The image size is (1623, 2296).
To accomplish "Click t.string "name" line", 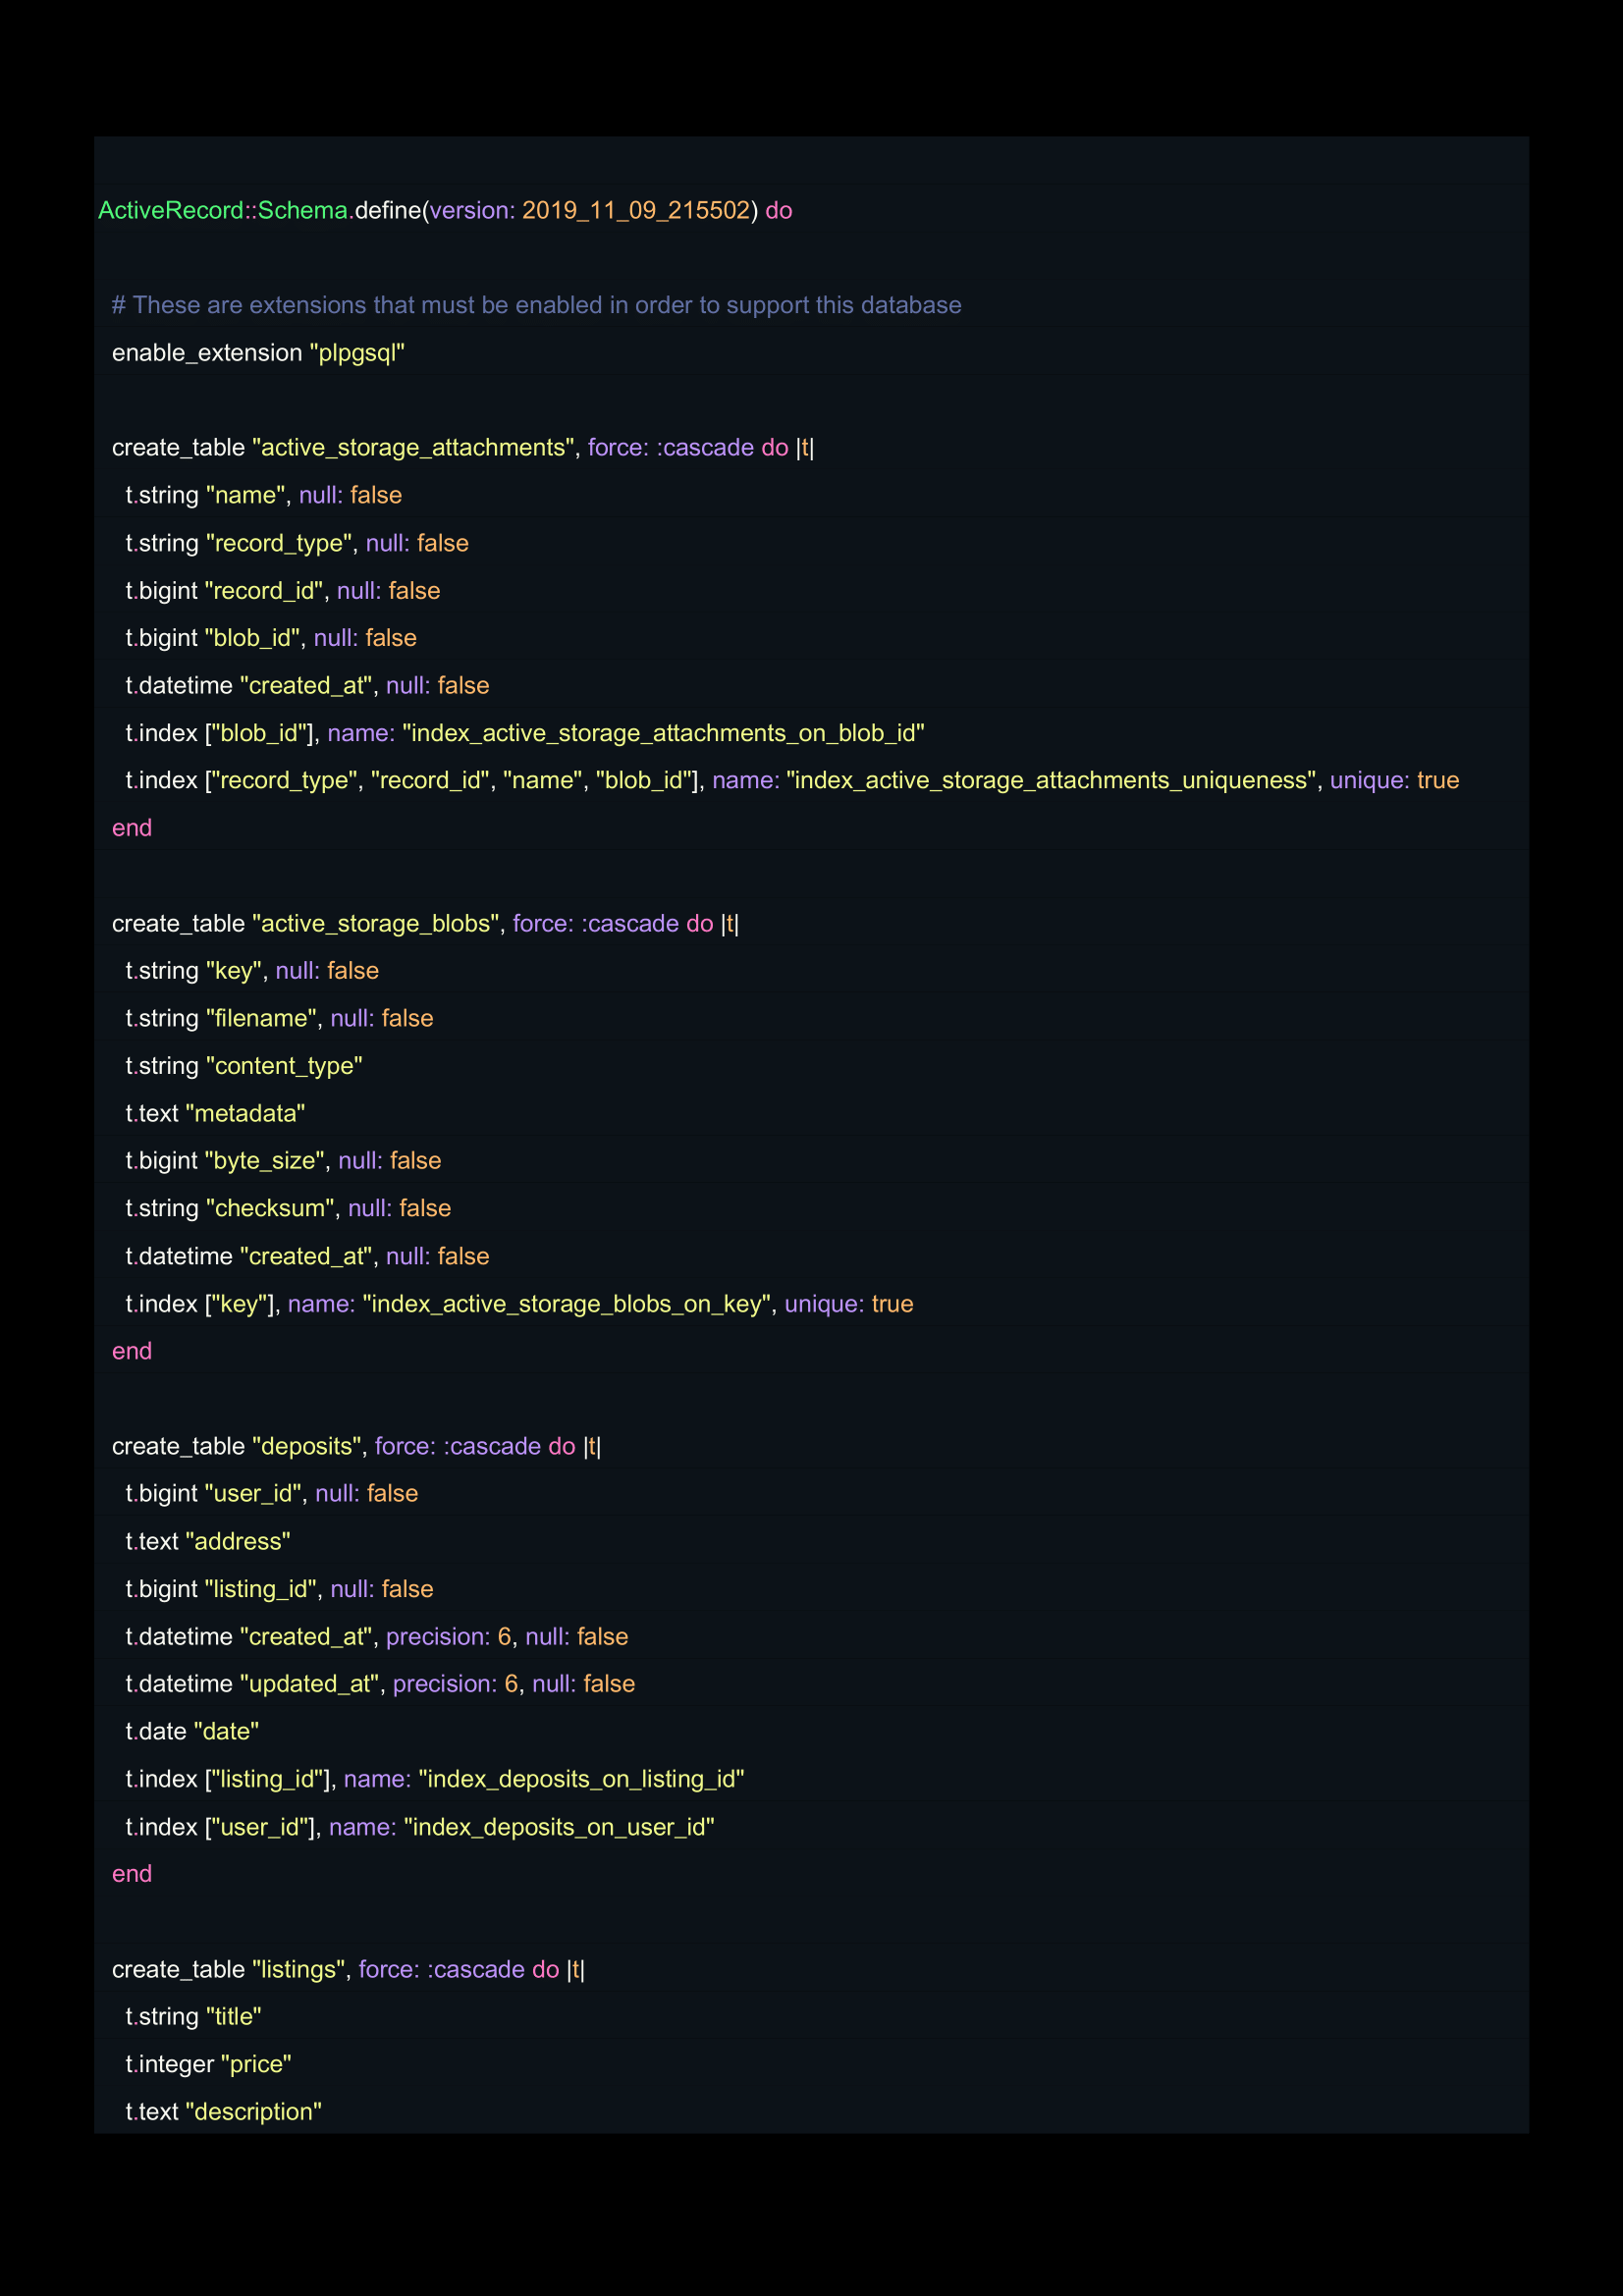I will point(264,495).
